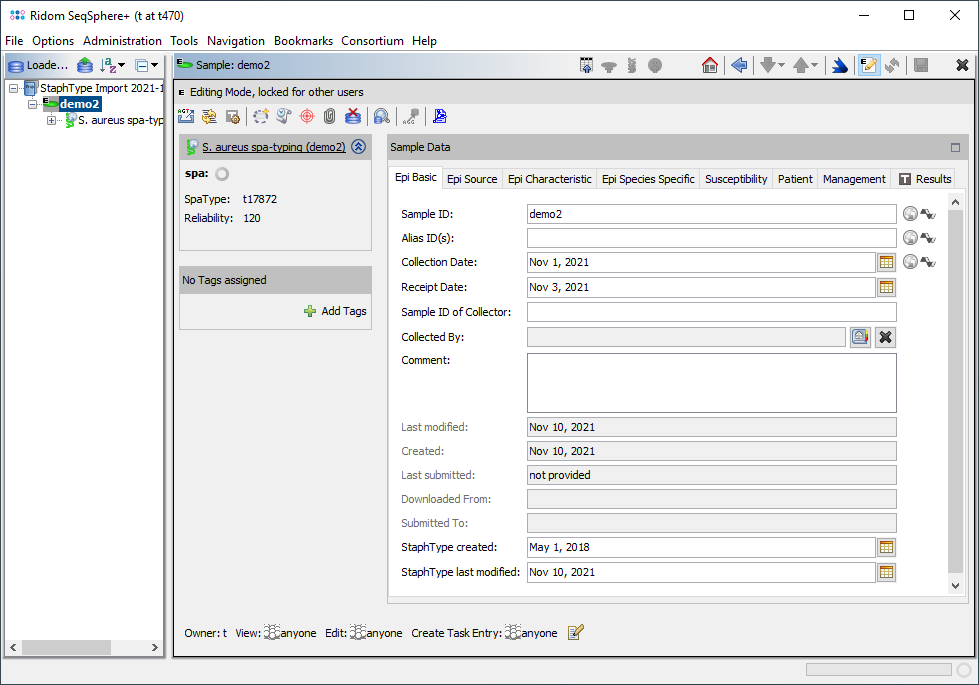Open the Susceptibility tab
This screenshot has width=979, height=685.
[x=736, y=179]
